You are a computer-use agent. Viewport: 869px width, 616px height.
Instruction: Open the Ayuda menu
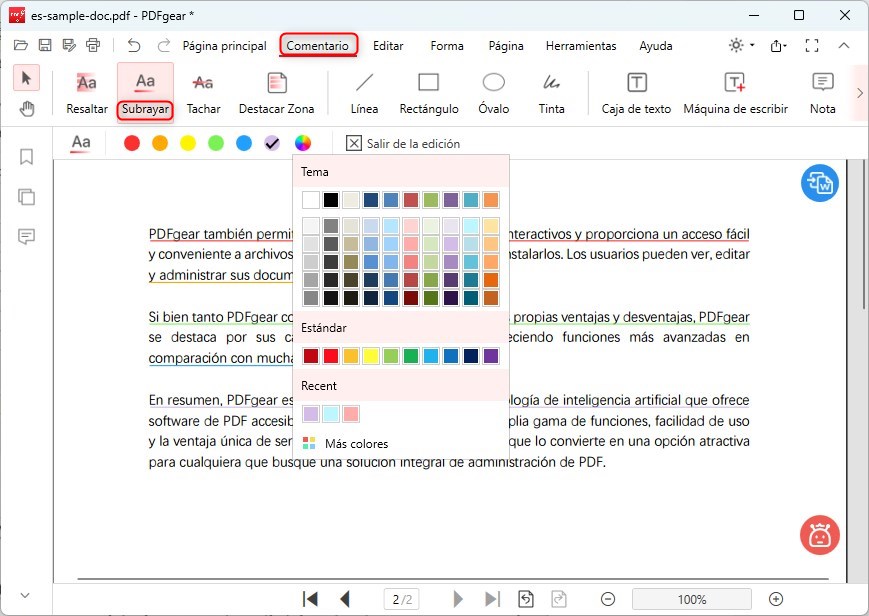pyautogui.click(x=656, y=45)
